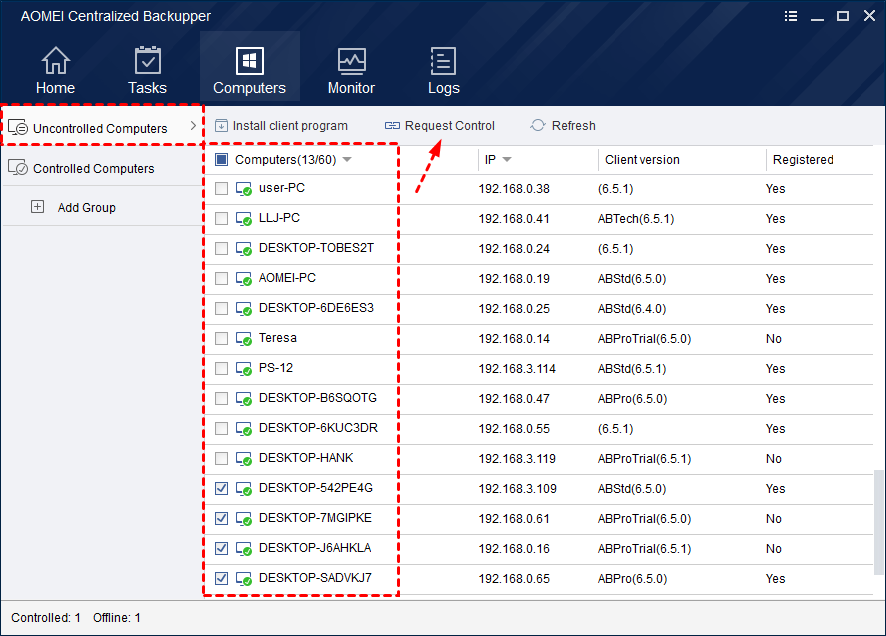Click the Uncontrolled Computers sidebar icon

[18, 128]
